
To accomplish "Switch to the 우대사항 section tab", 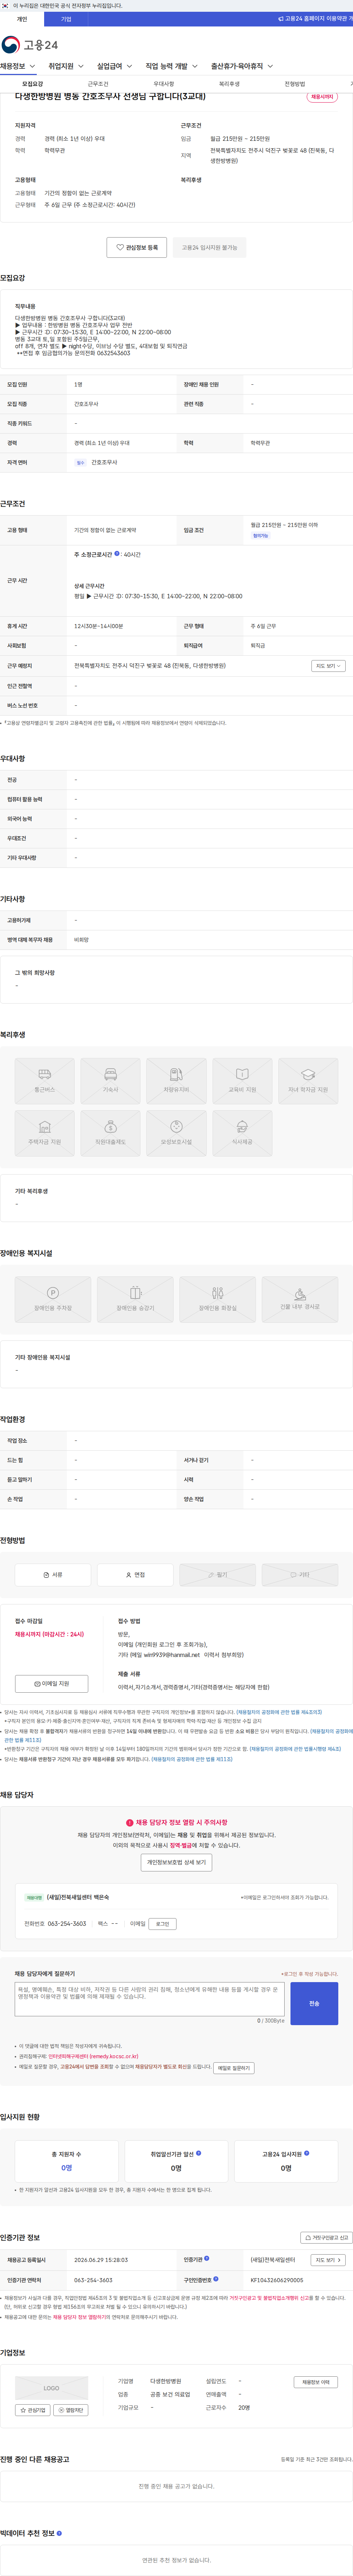I will [164, 84].
